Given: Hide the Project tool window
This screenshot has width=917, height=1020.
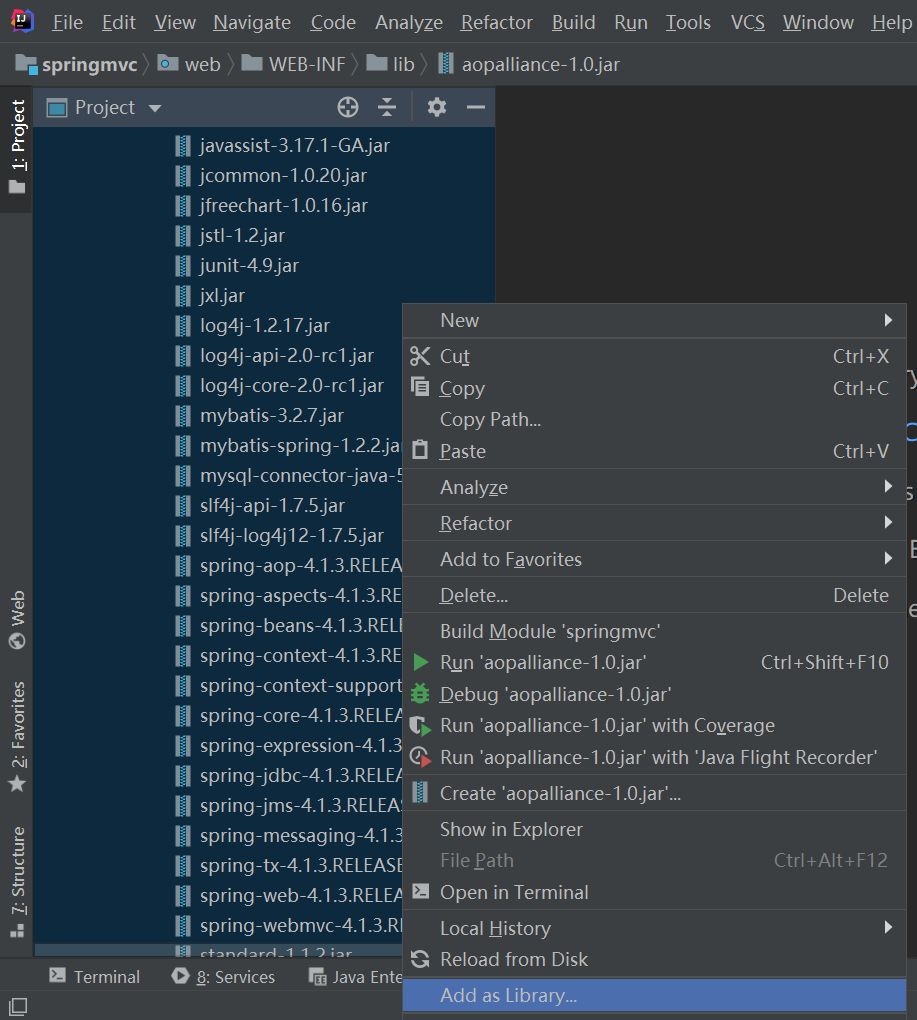Looking at the screenshot, I should click(x=476, y=107).
